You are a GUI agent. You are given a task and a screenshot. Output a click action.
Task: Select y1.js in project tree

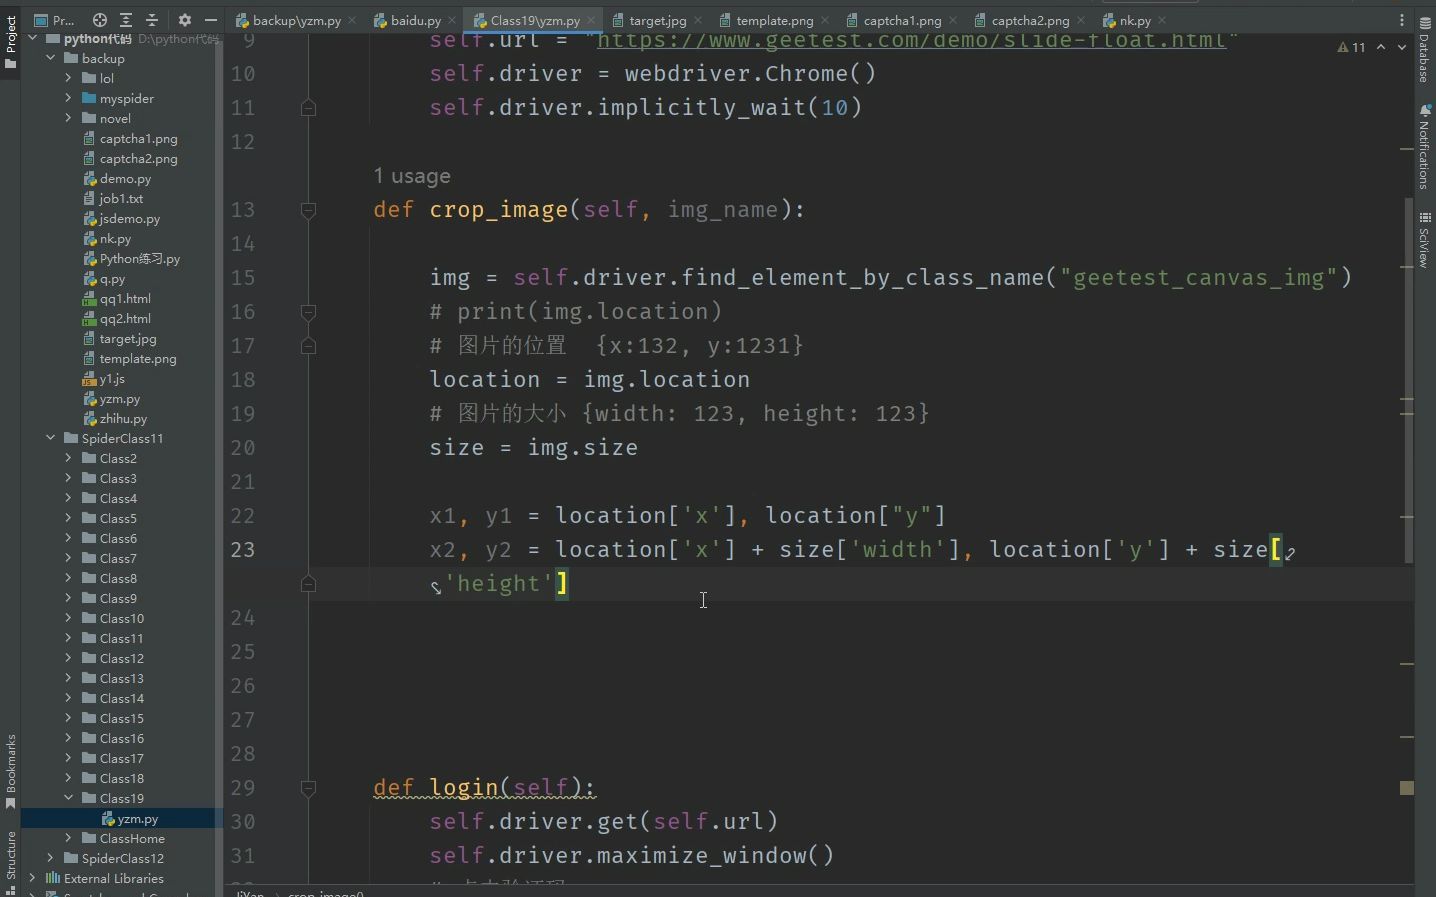click(x=112, y=378)
